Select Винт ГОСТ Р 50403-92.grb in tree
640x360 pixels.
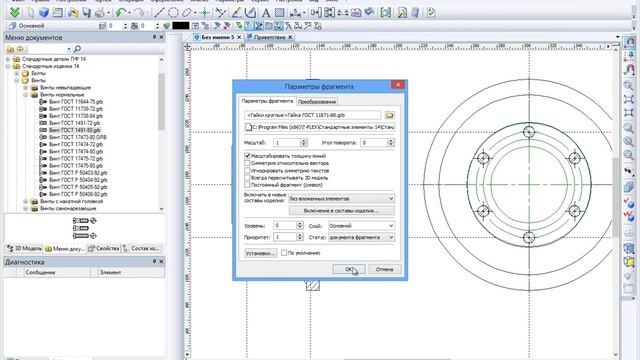coord(78,173)
